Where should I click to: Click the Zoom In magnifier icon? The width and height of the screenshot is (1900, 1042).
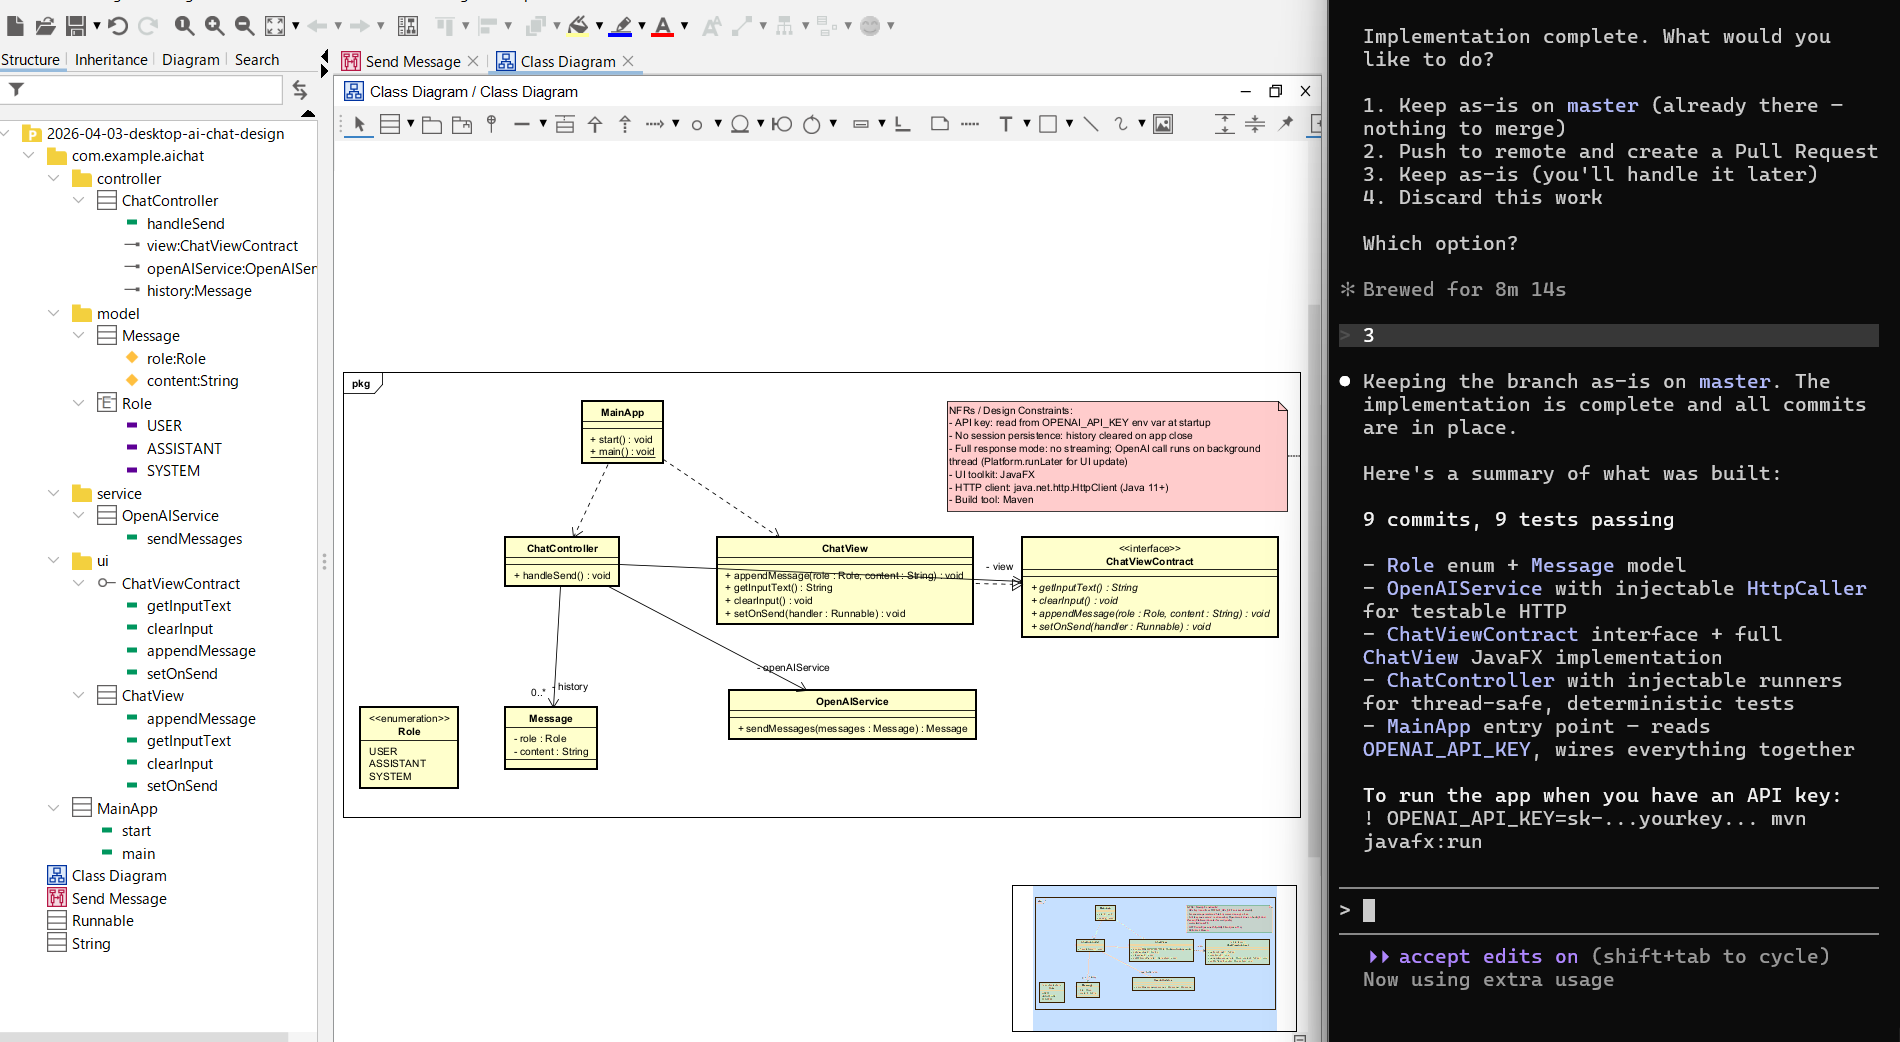[214, 26]
